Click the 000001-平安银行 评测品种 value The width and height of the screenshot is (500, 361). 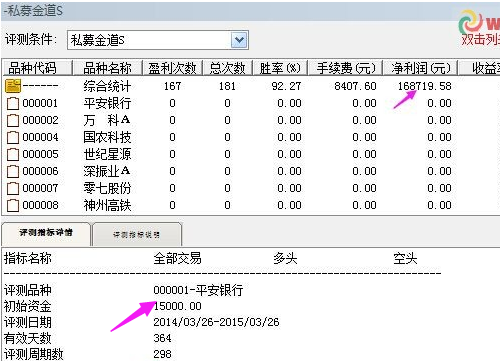(x=198, y=290)
